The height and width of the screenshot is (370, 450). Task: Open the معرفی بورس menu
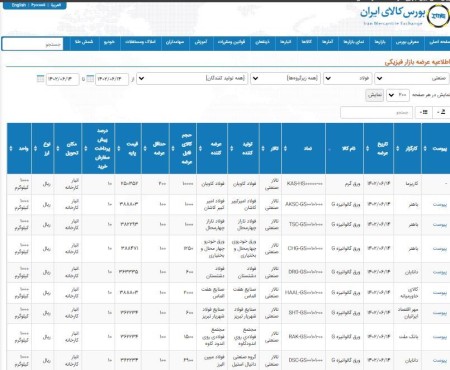coord(407,42)
